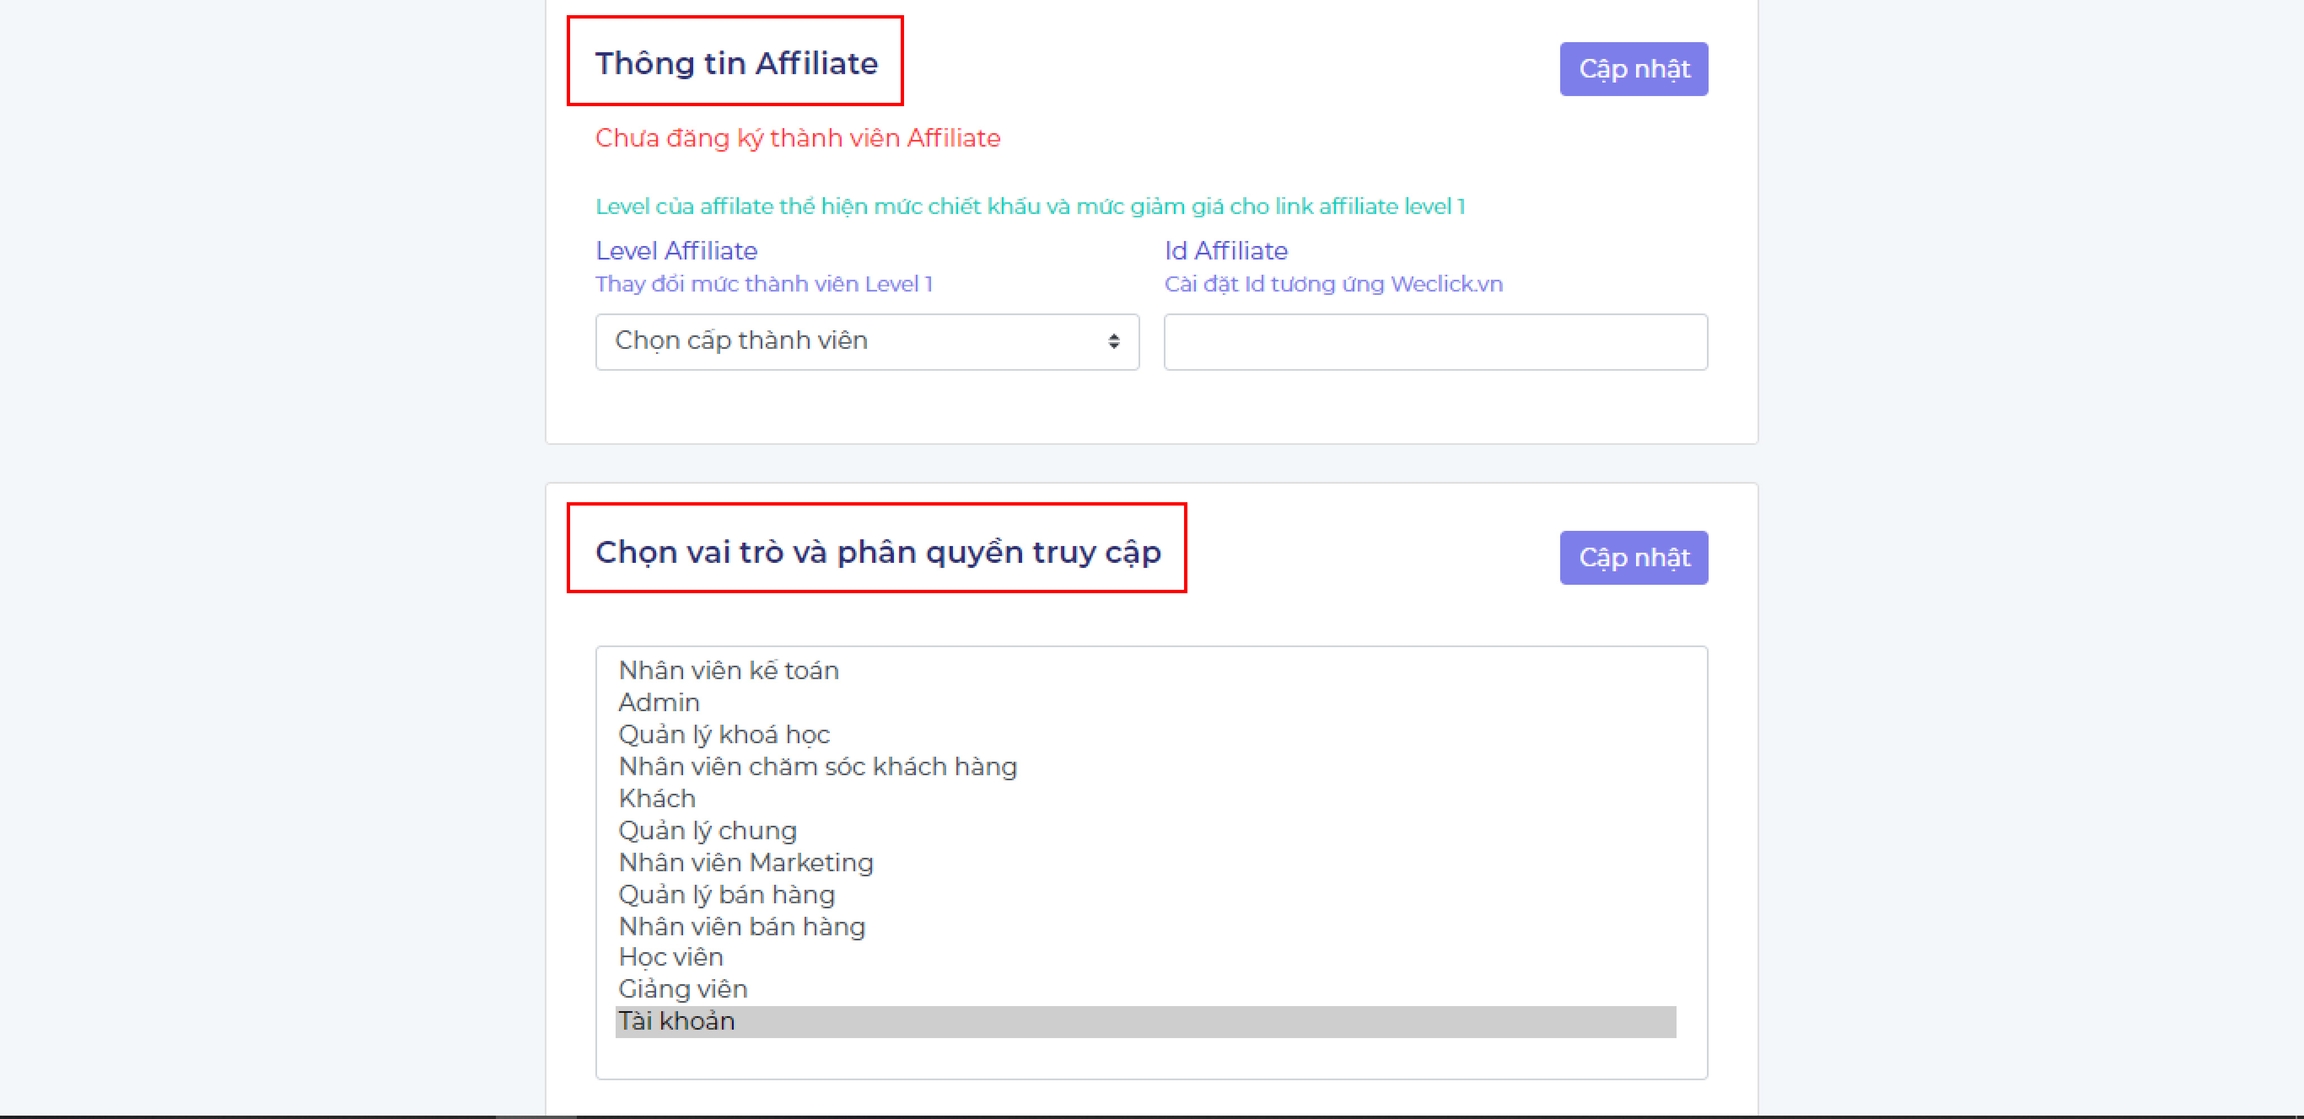The width and height of the screenshot is (2304, 1119).
Task: Select the Admin role option
Action: click(659, 703)
